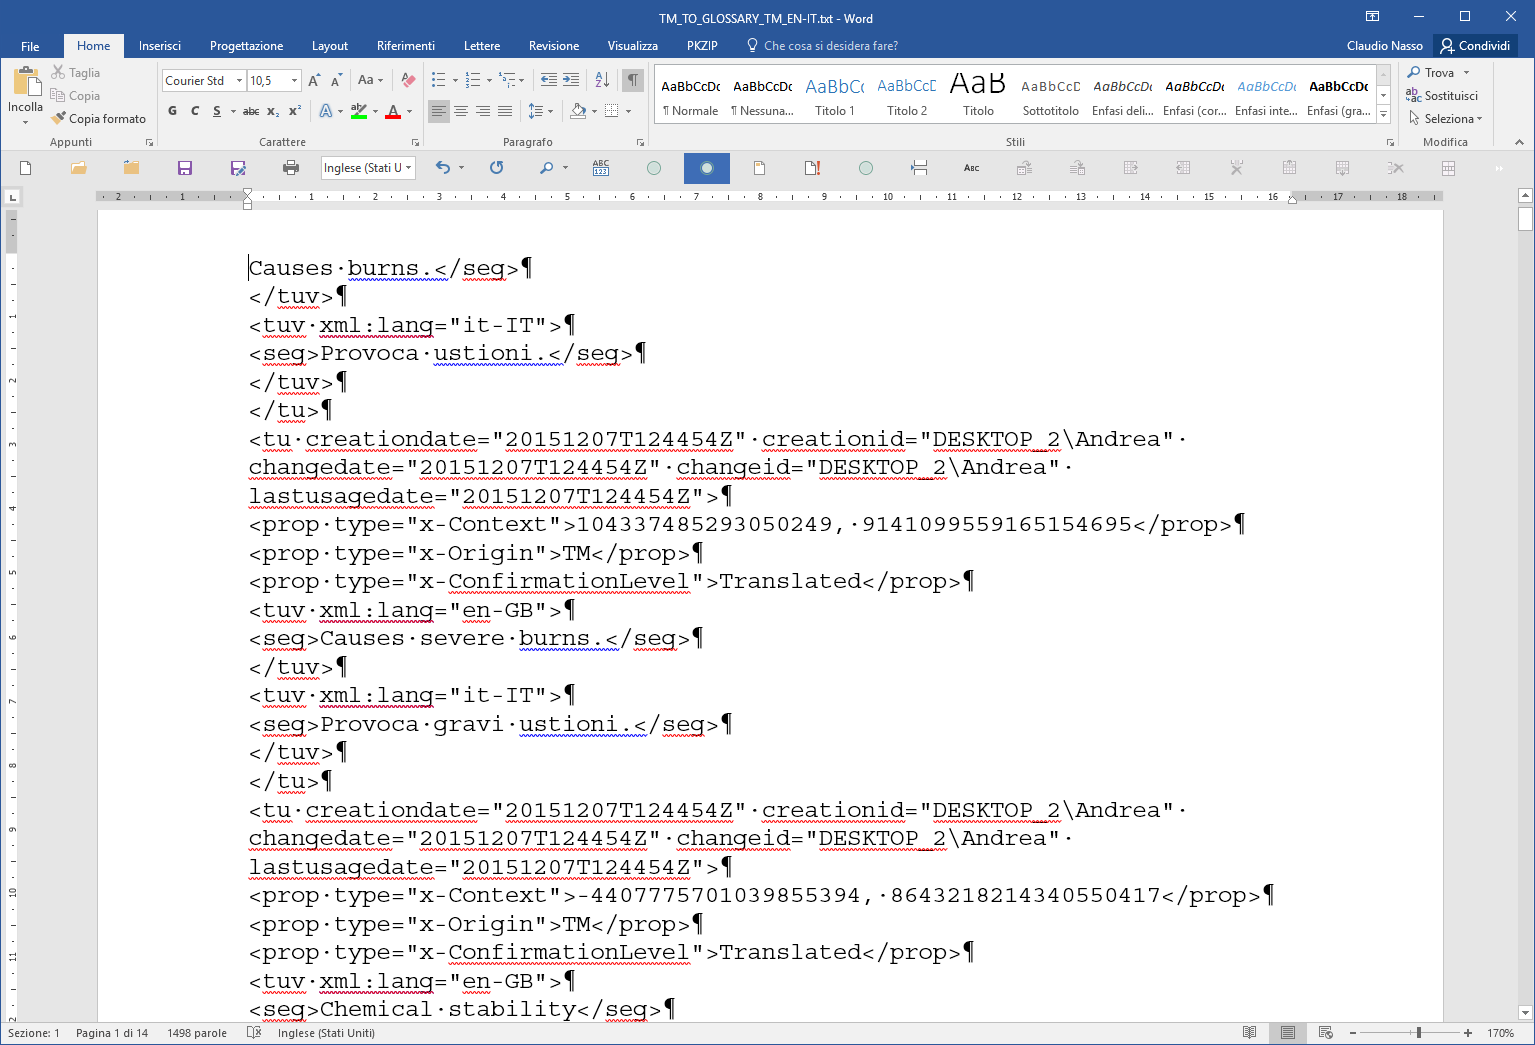Click the Condividi share button
The height and width of the screenshot is (1045, 1535).
[x=1475, y=46]
